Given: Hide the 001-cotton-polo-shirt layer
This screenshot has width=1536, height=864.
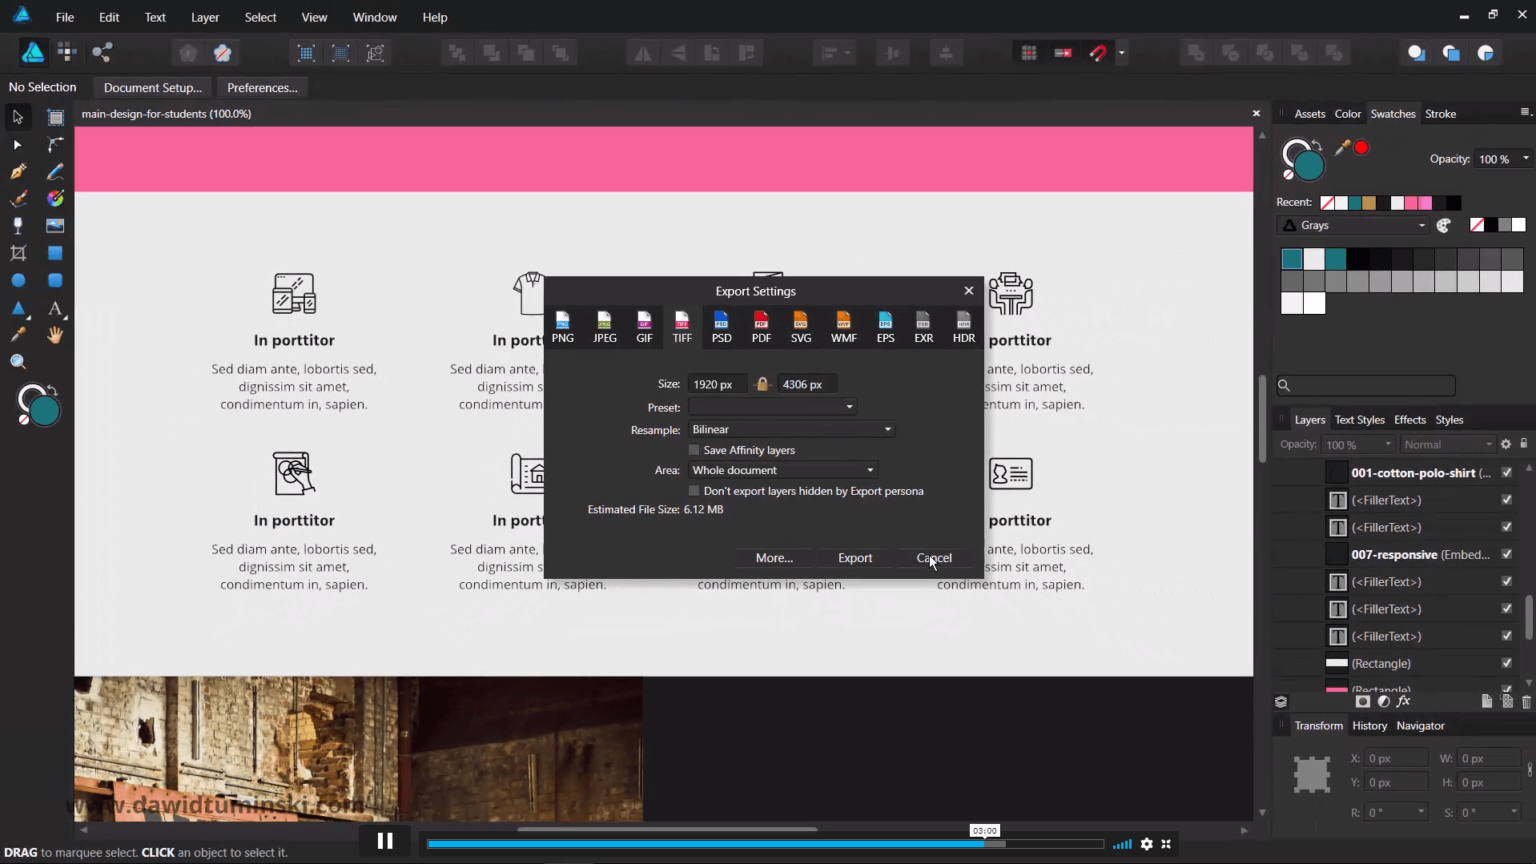Looking at the screenshot, I should (x=1507, y=473).
